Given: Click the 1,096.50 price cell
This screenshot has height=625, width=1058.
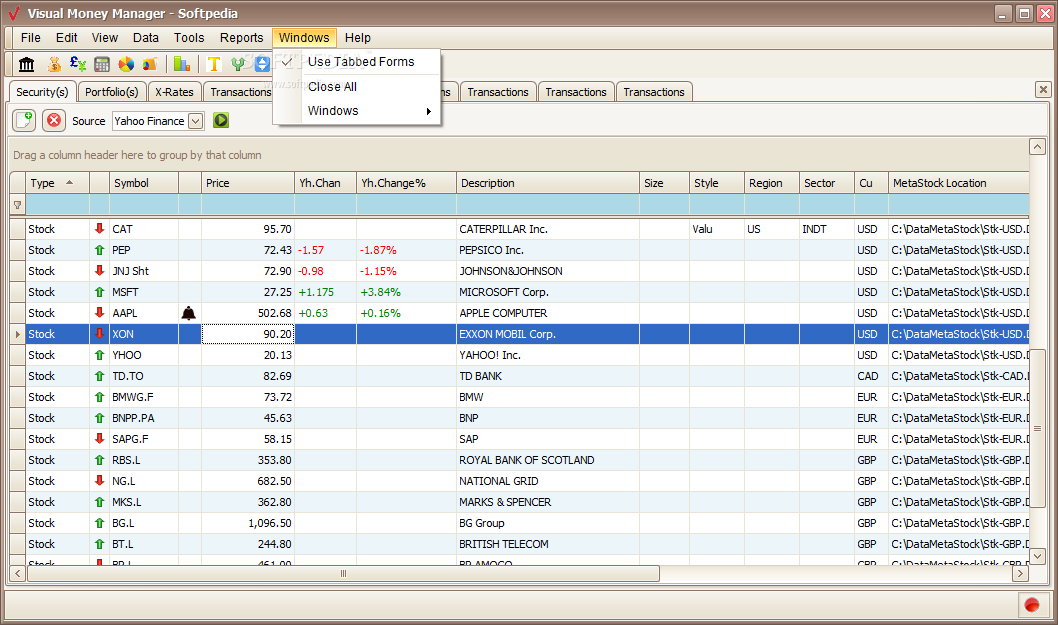Looking at the screenshot, I should point(248,523).
